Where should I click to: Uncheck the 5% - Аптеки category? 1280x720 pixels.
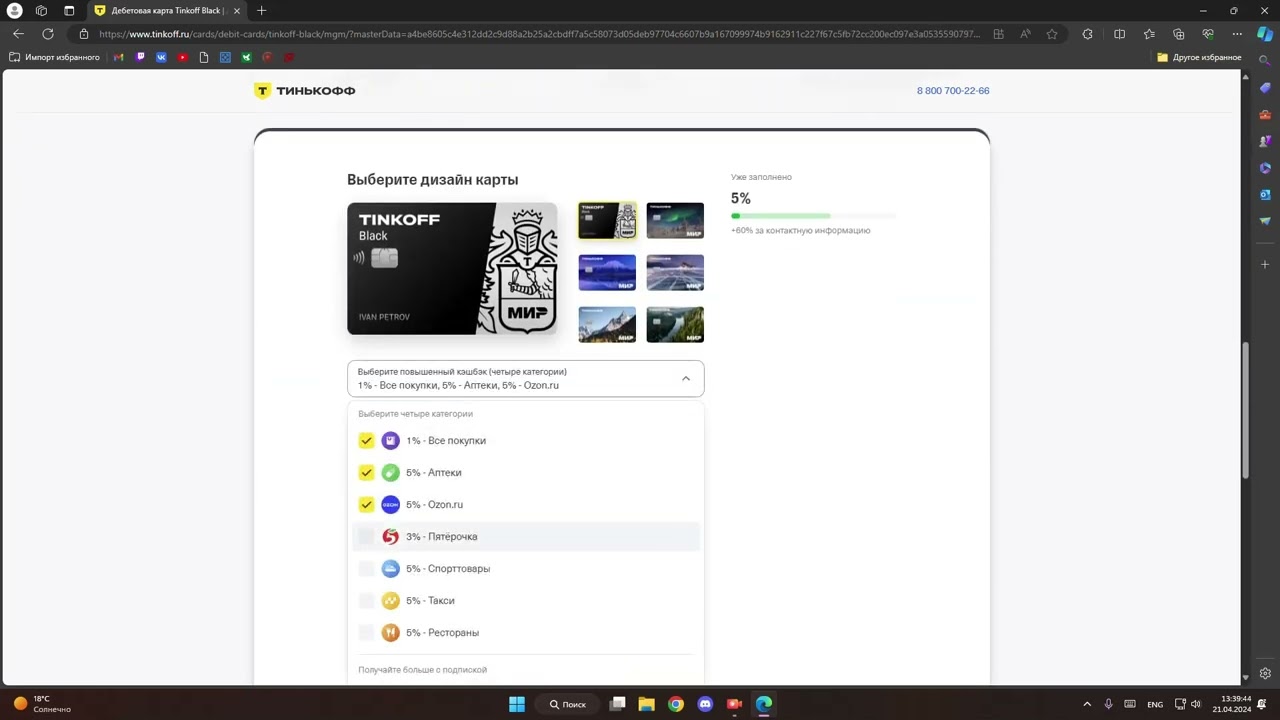366,473
